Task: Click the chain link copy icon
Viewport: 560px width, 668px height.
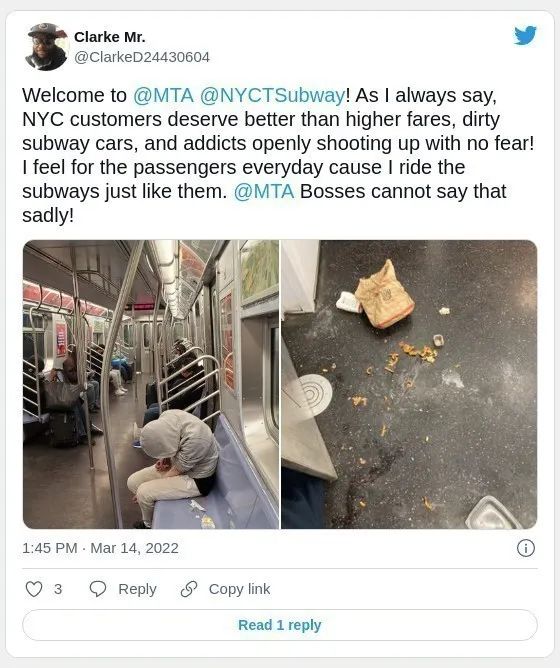Action: 188,589
